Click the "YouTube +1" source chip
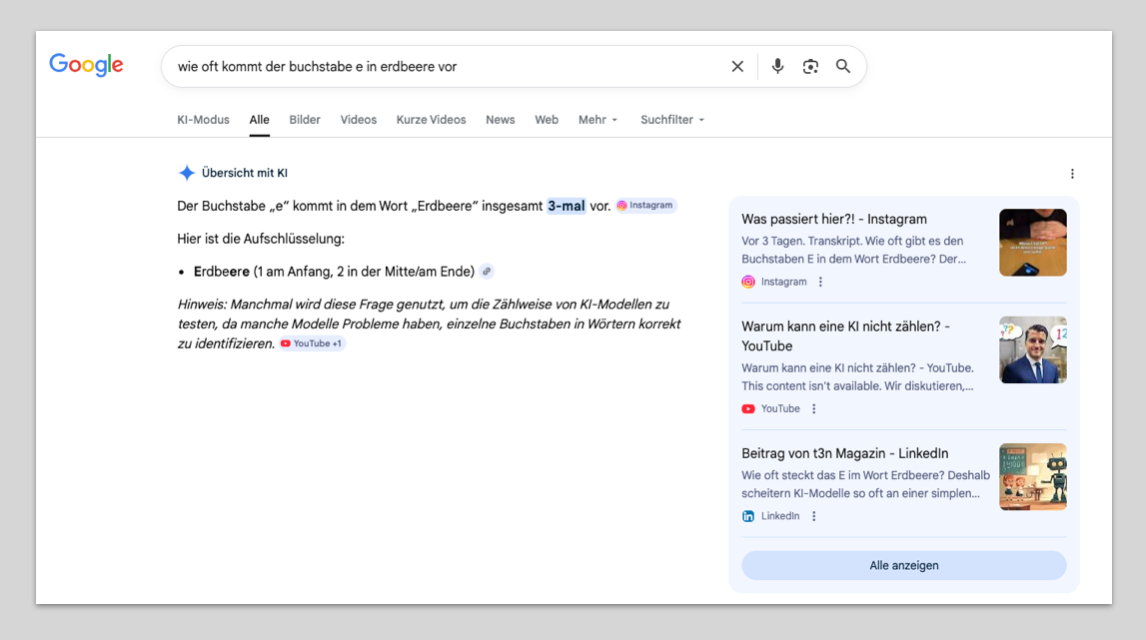1146x640 pixels. (311, 343)
